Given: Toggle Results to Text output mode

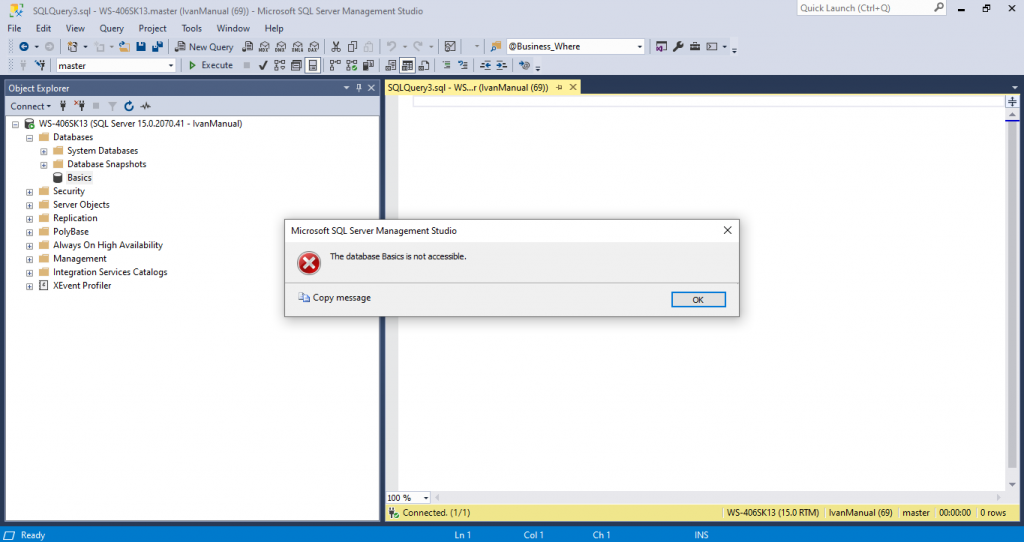Looking at the screenshot, I should click(x=391, y=65).
